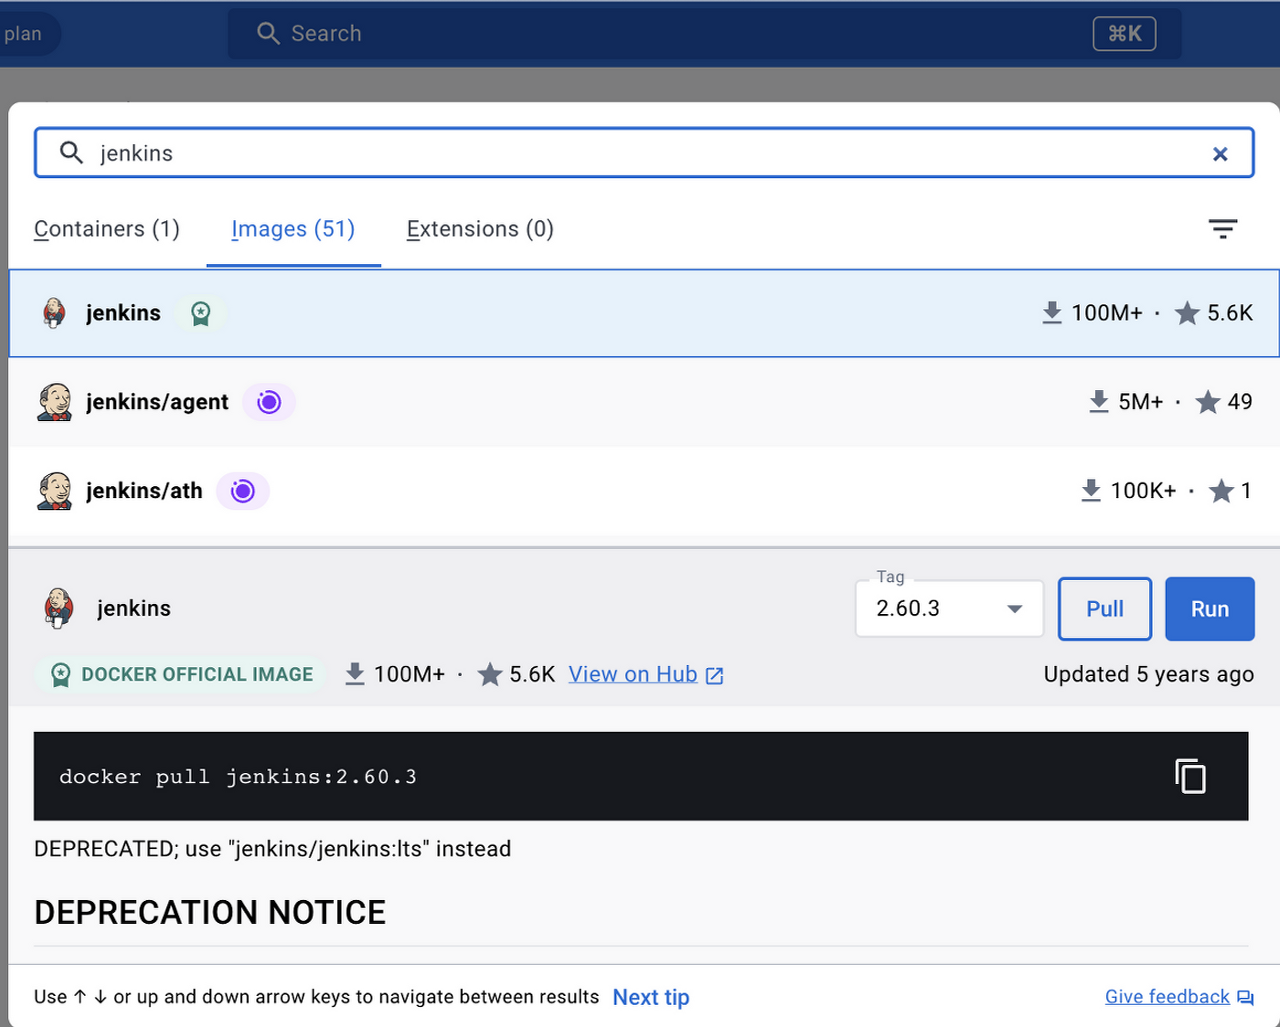The width and height of the screenshot is (1280, 1027).
Task: Open the filter options icon
Action: [1223, 229]
